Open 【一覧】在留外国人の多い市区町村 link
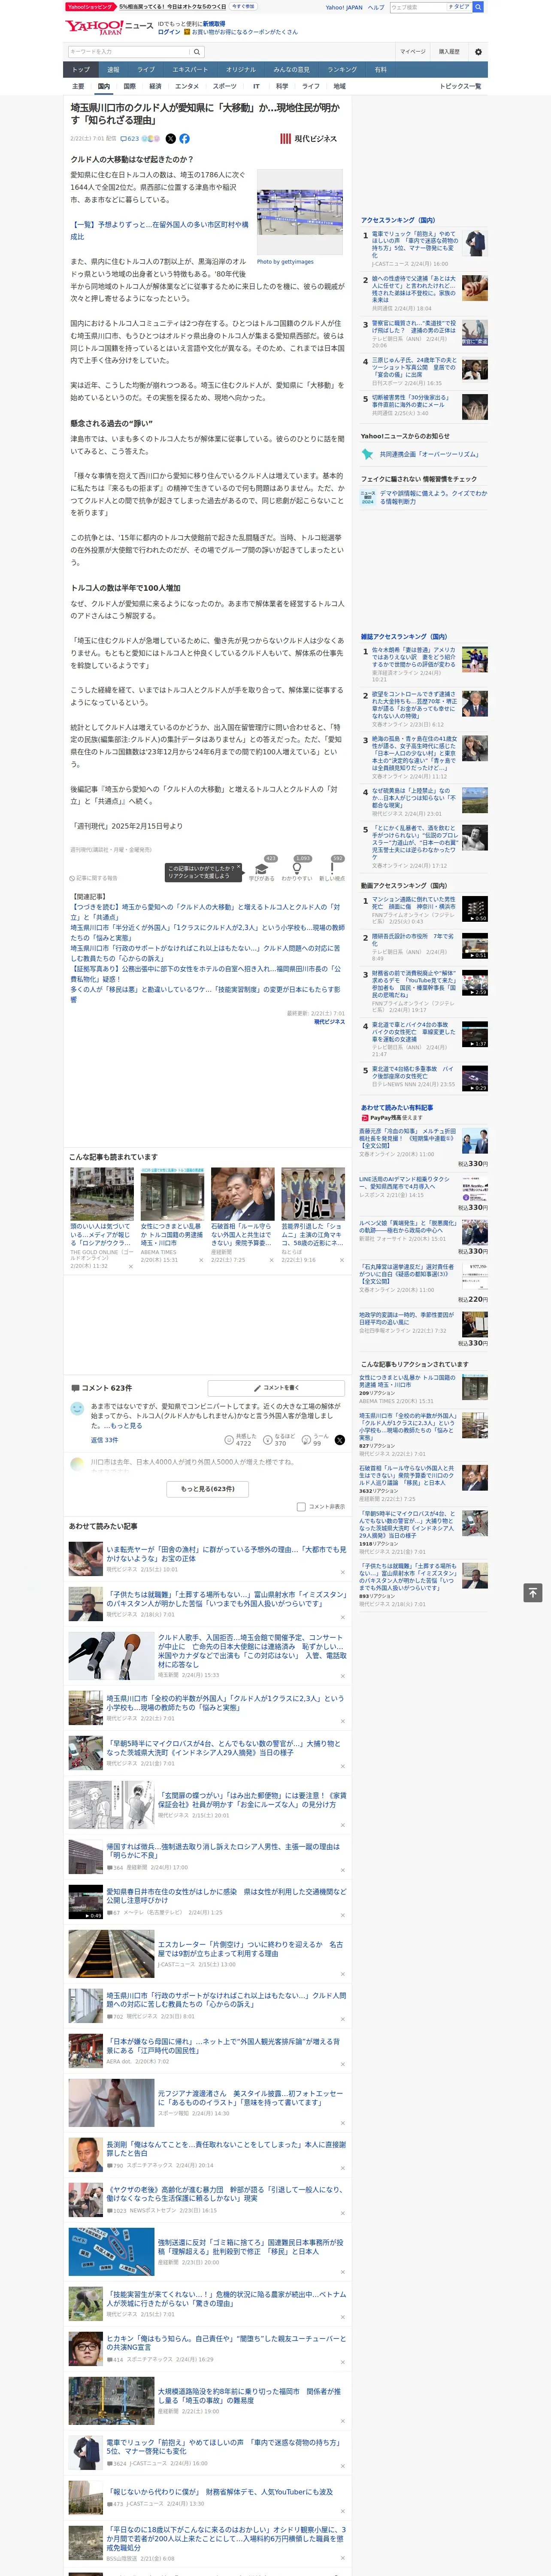 (159, 230)
